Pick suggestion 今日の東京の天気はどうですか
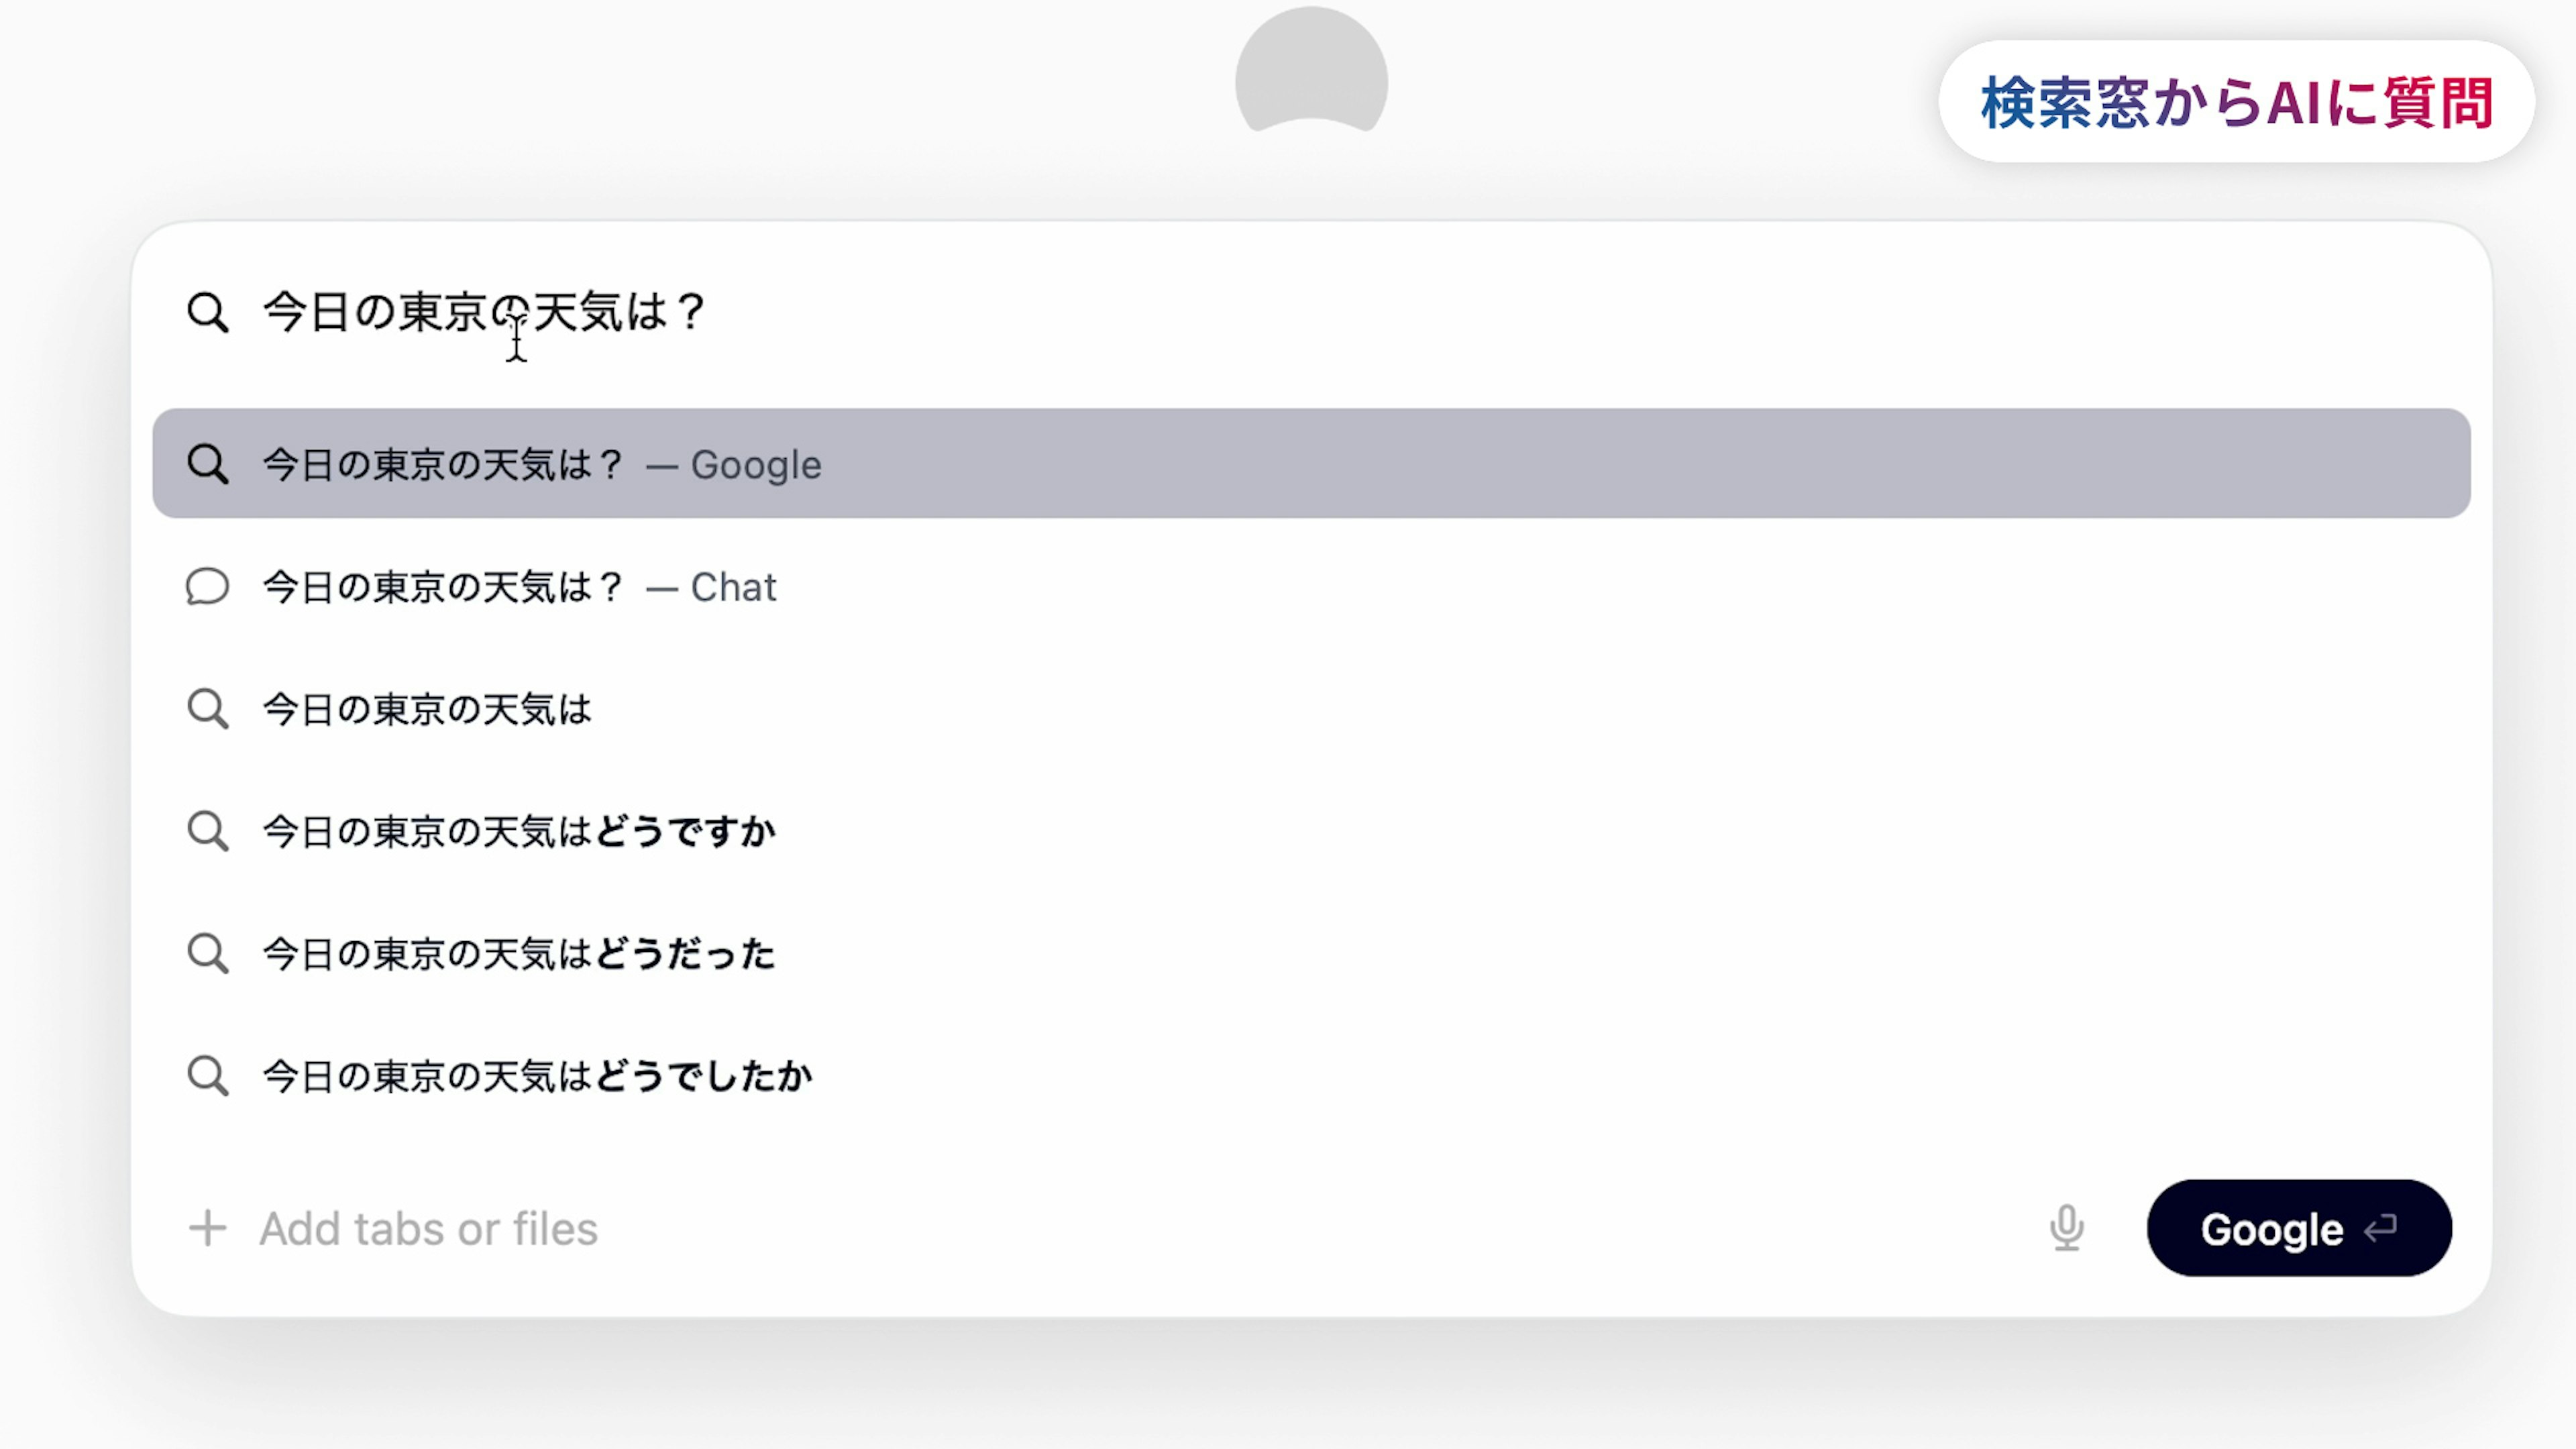The image size is (2576, 1449). point(519,831)
